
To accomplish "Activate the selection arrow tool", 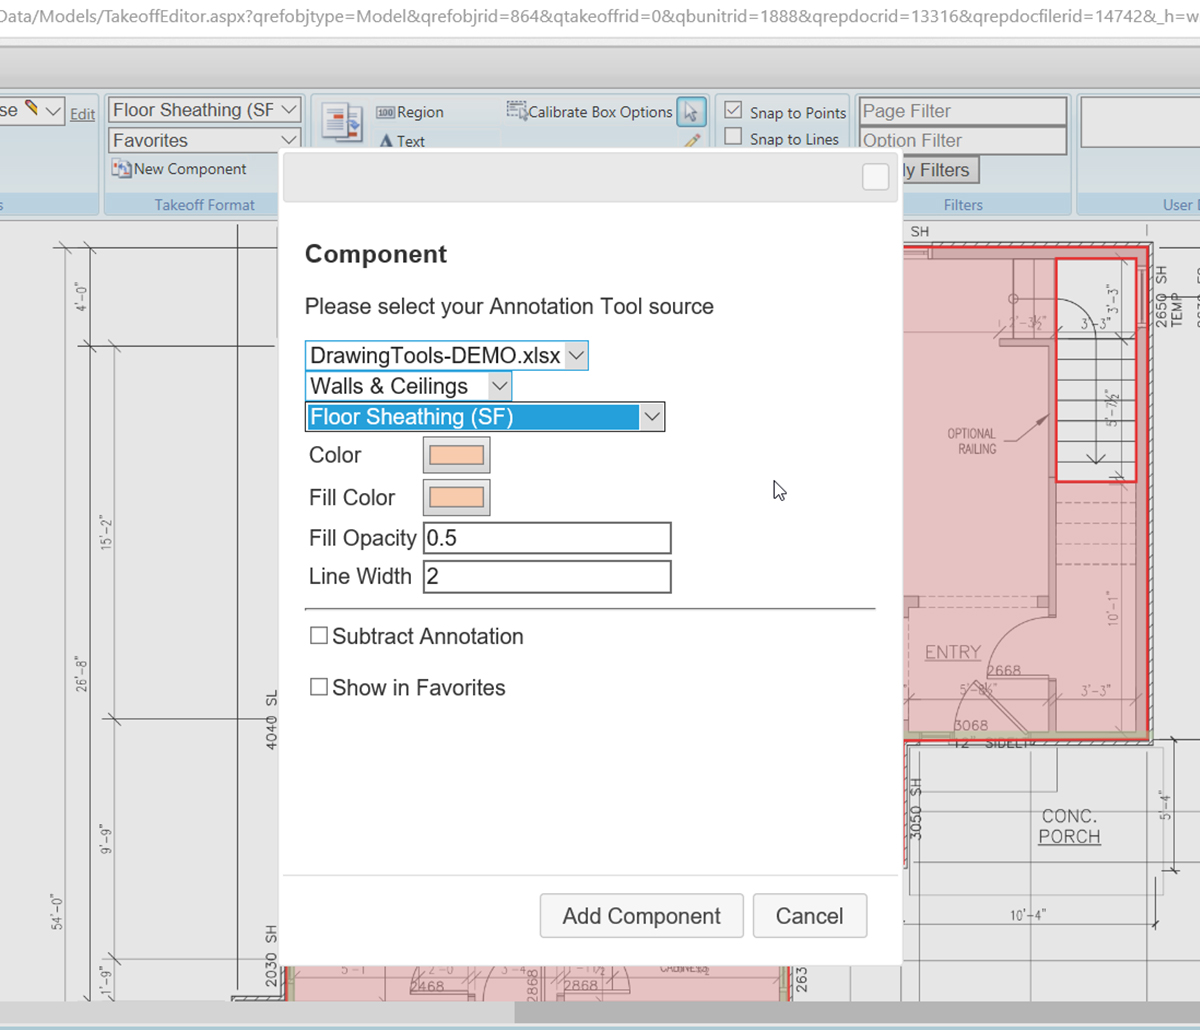I will (x=691, y=112).
